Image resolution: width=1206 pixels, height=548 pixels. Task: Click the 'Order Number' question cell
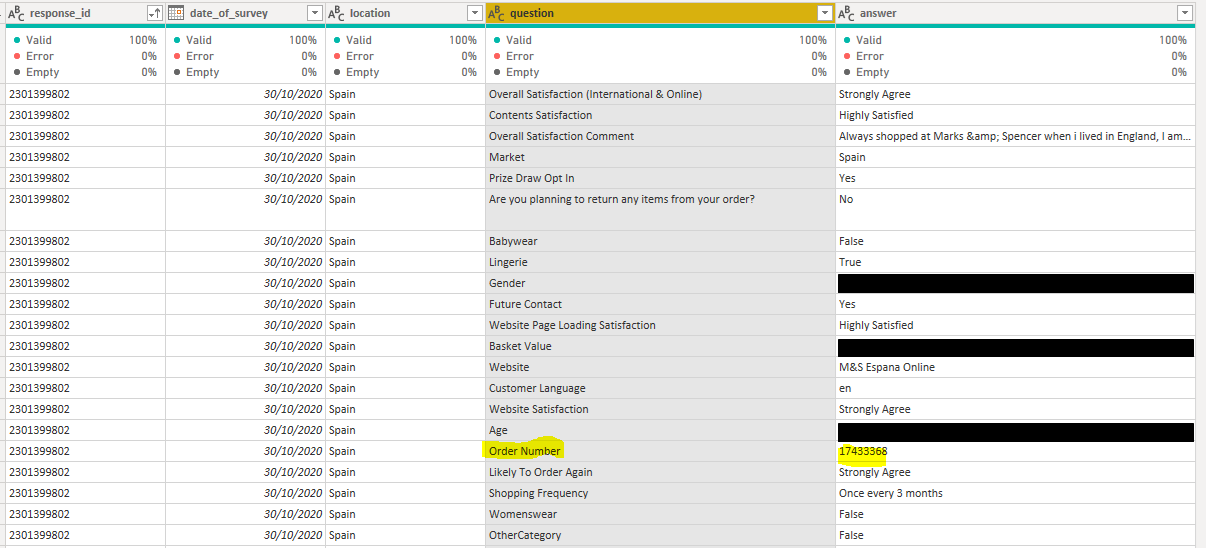click(660, 451)
